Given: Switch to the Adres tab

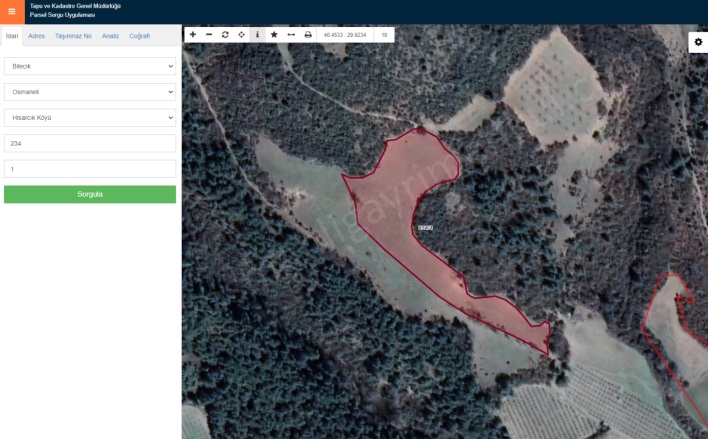Looking at the screenshot, I should coord(36,36).
